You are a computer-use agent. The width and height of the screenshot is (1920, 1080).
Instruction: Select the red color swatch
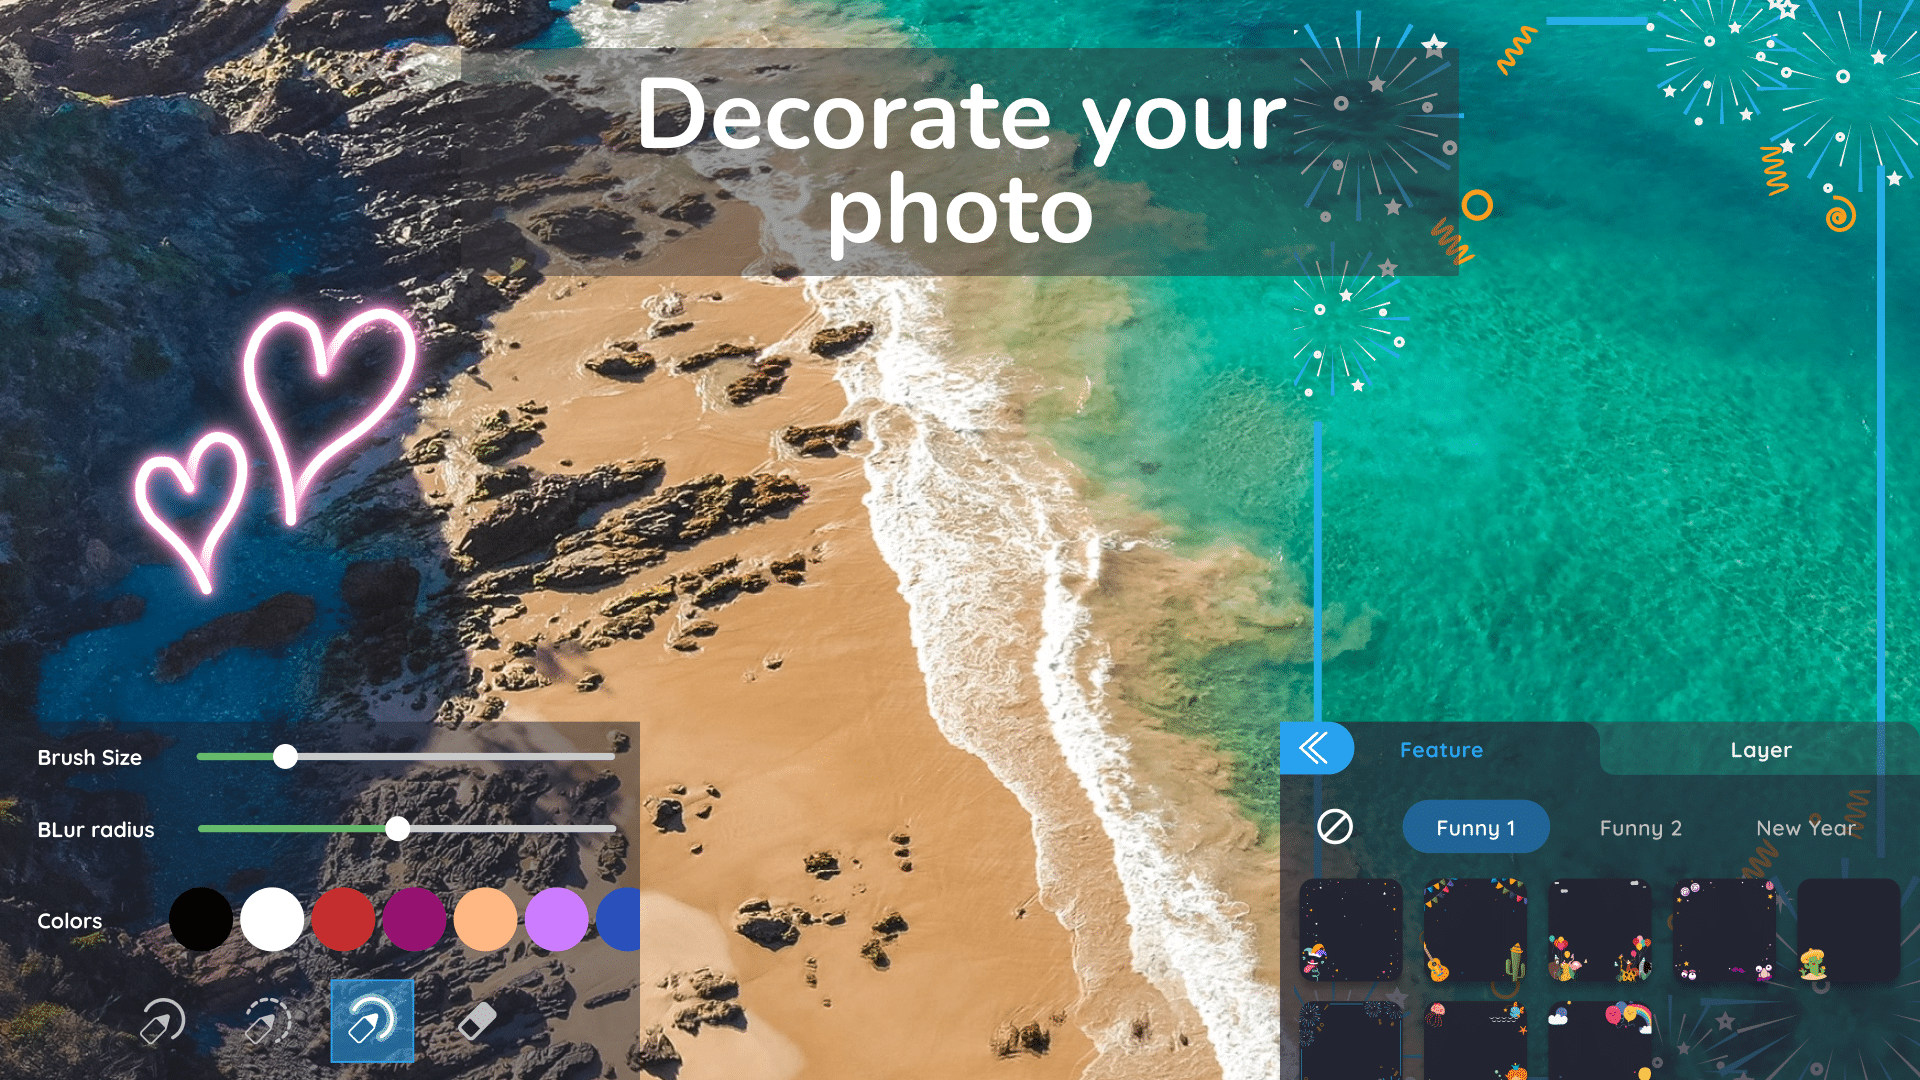pyautogui.click(x=343, y=922)
